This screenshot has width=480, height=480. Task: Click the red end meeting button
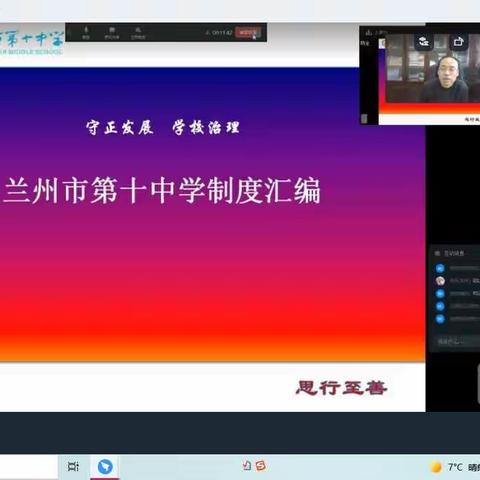(248, 33)
